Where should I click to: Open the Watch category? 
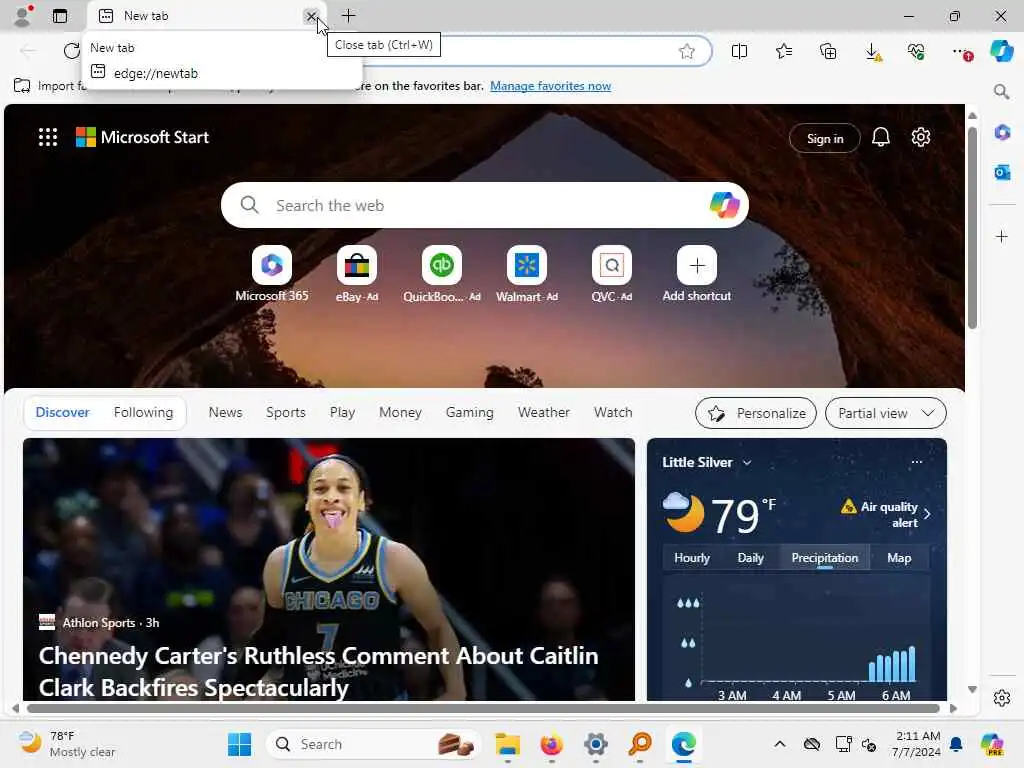click(613, 413)
